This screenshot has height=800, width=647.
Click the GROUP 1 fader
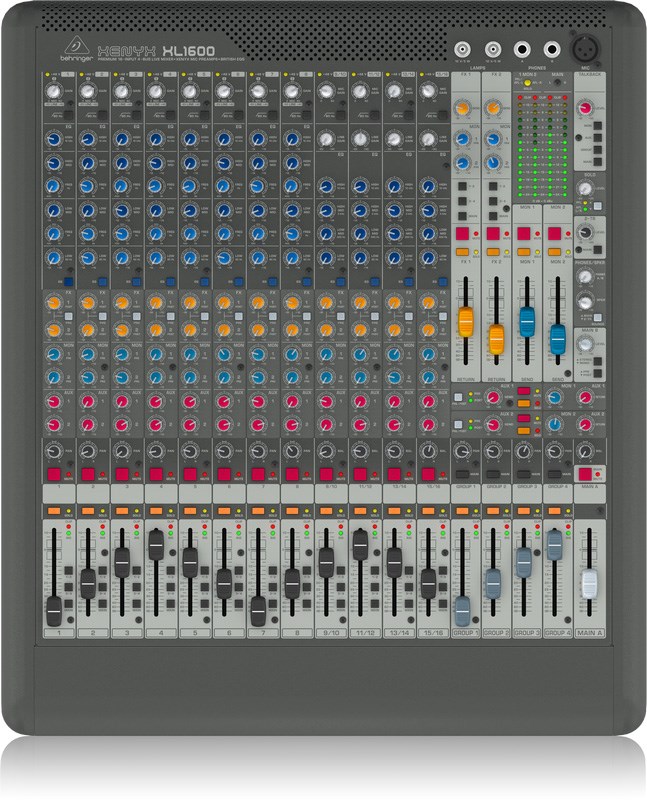(x=462, y=611)
